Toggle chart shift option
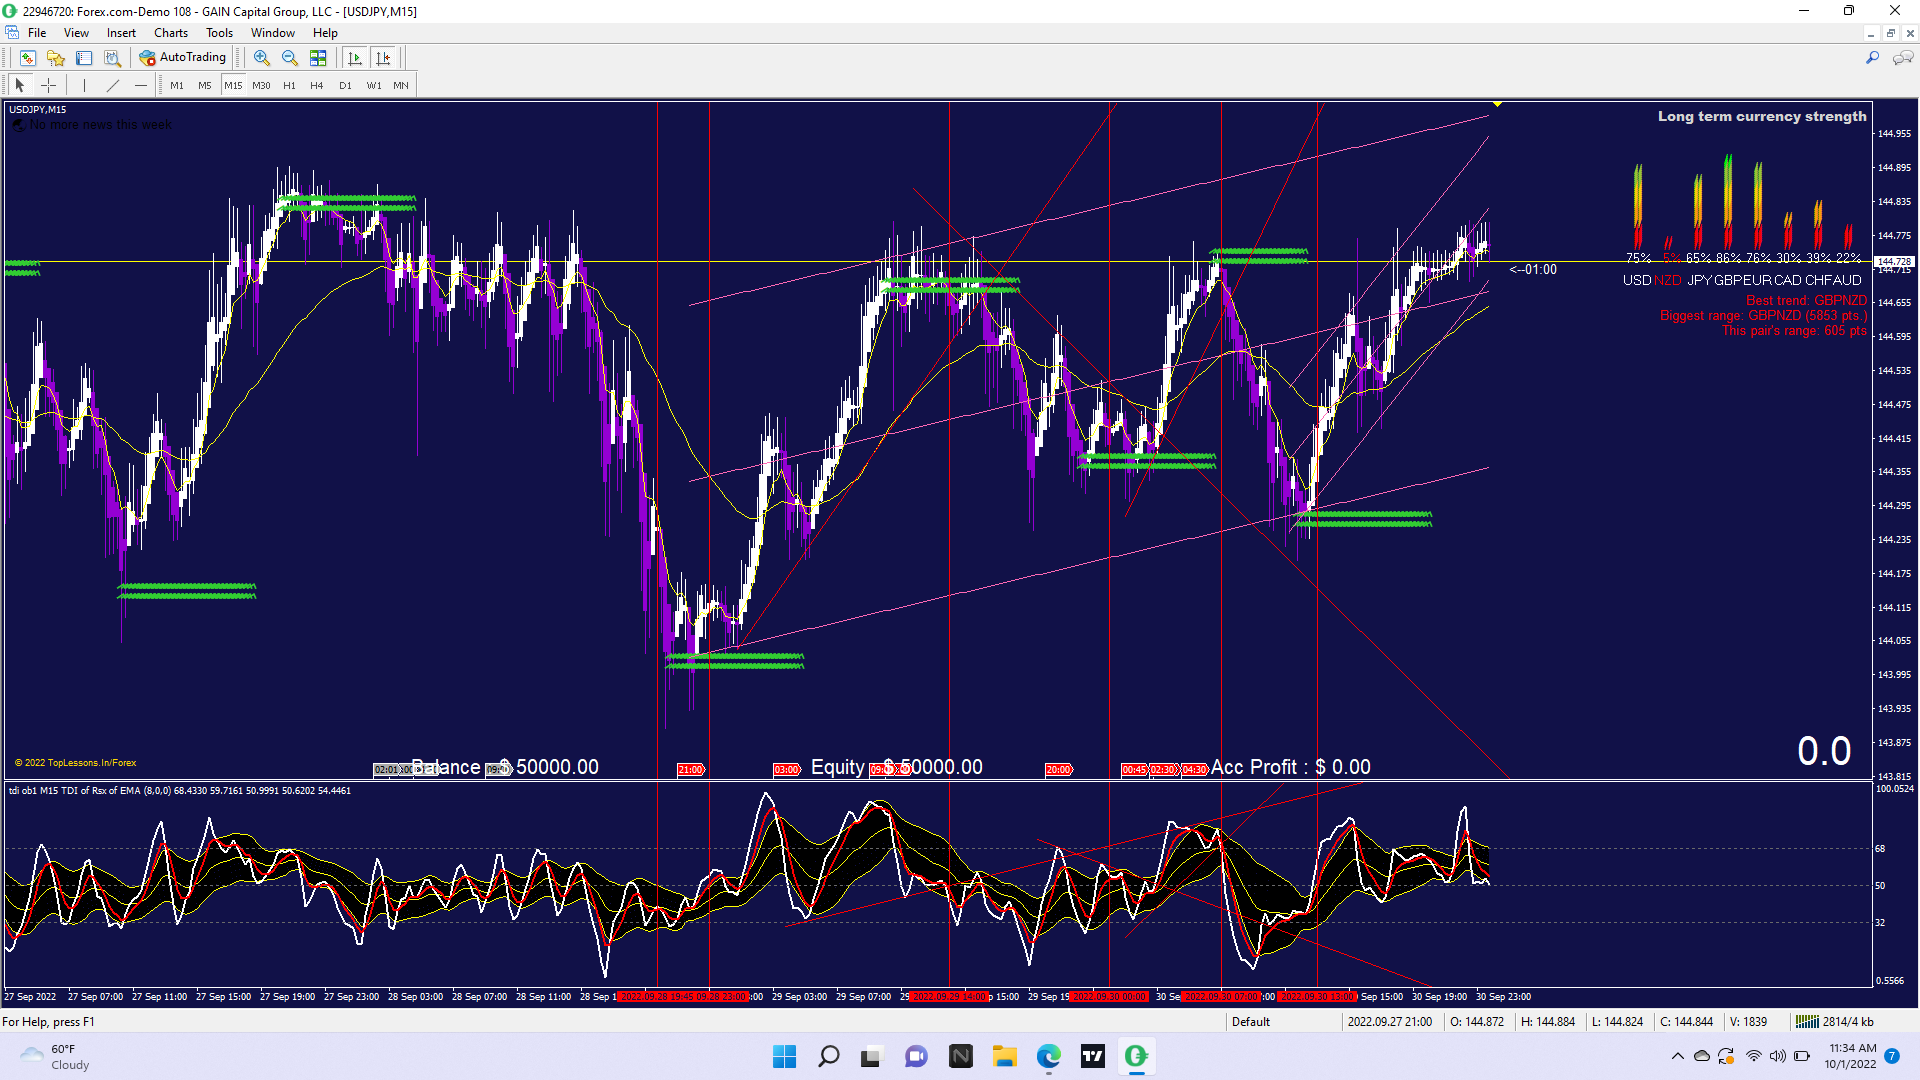 [383, 58]
